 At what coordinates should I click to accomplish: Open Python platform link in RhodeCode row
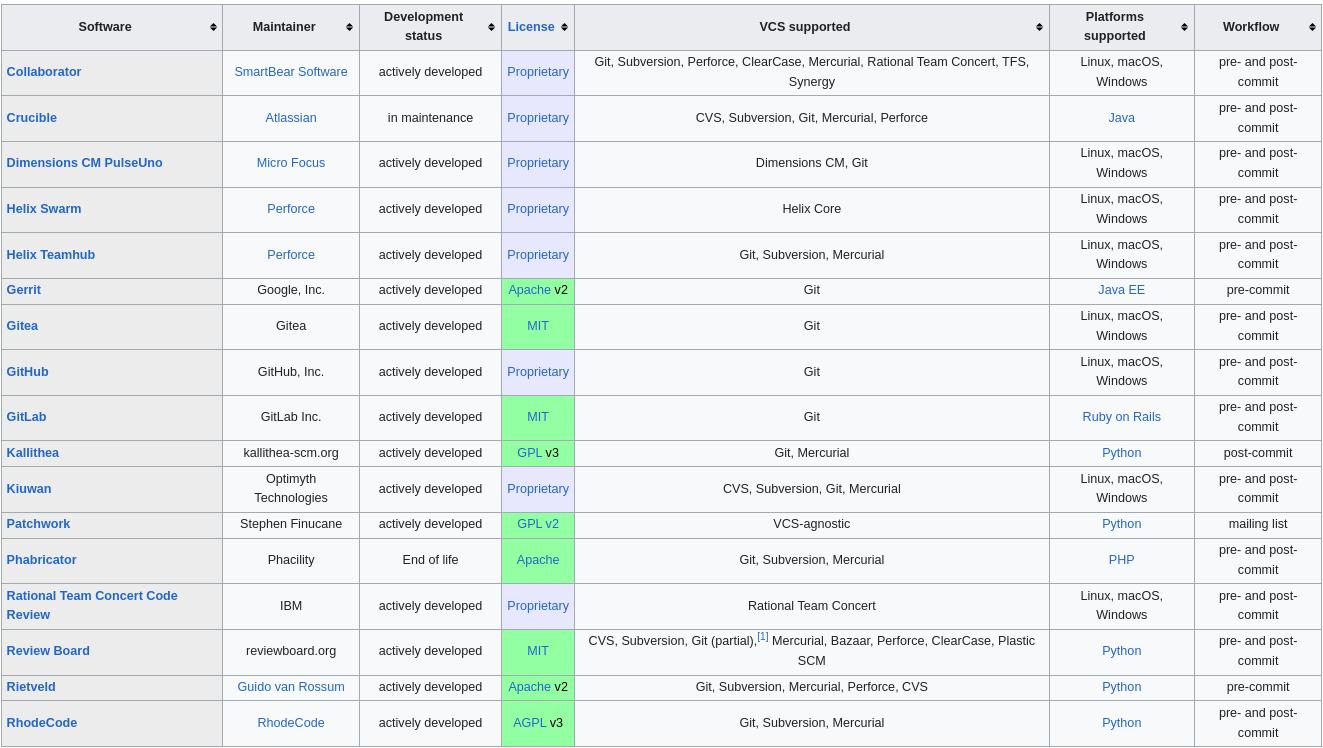[x=1121, y=723]
